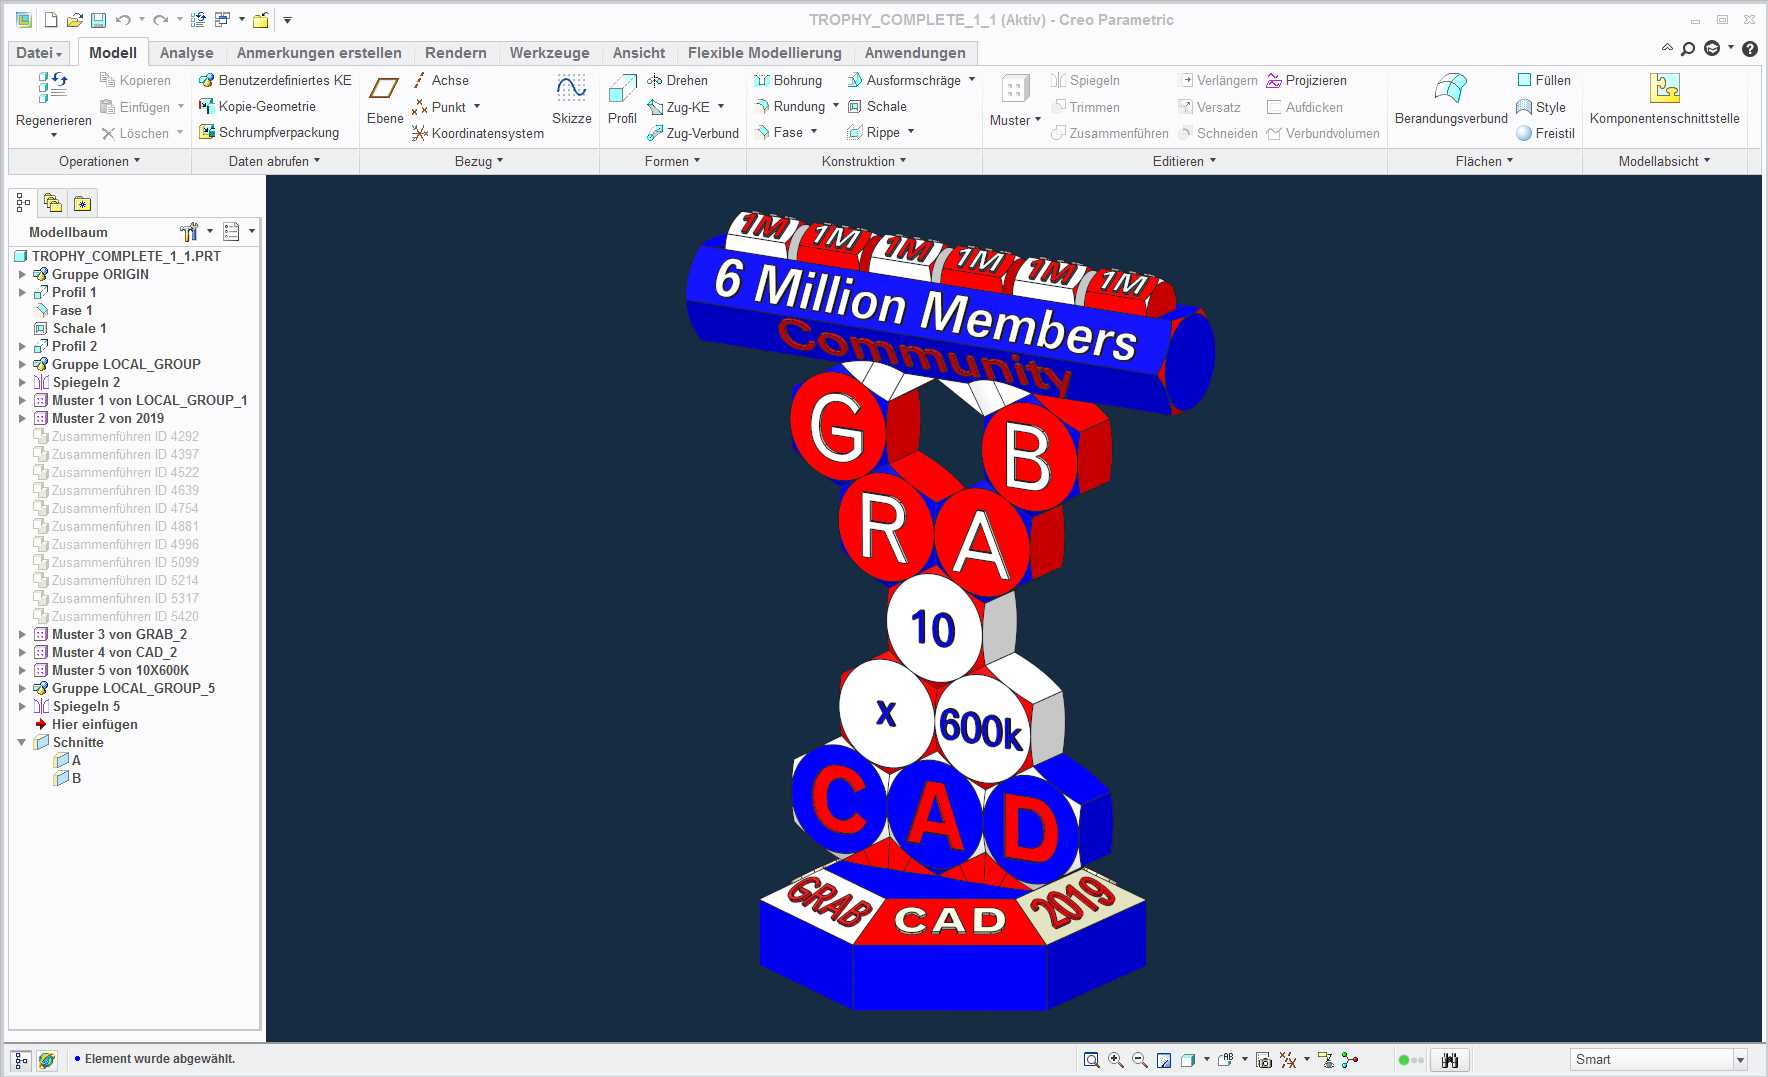Viewport: 1768px width, 1077px height.
Task: Create a new file from quick access toolbar
Action: [50, 20]
